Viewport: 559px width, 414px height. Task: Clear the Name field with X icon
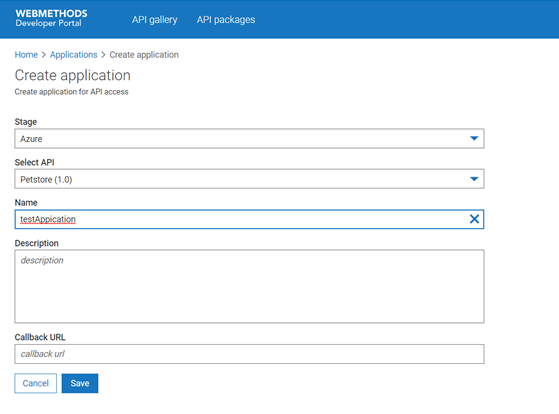point(474,219)
